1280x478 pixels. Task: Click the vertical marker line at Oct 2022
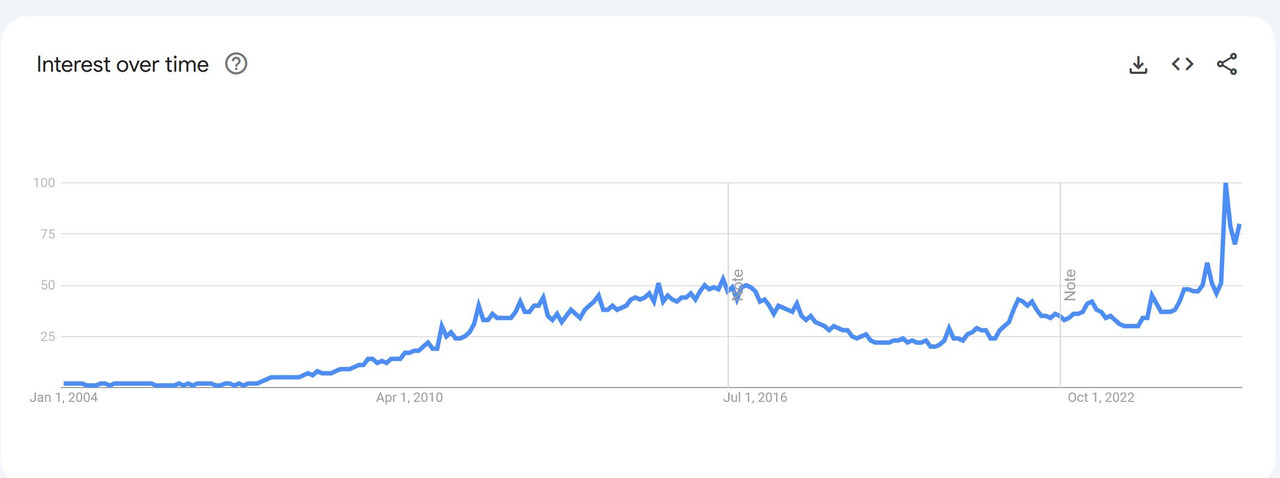click(x=1060, y=230)
